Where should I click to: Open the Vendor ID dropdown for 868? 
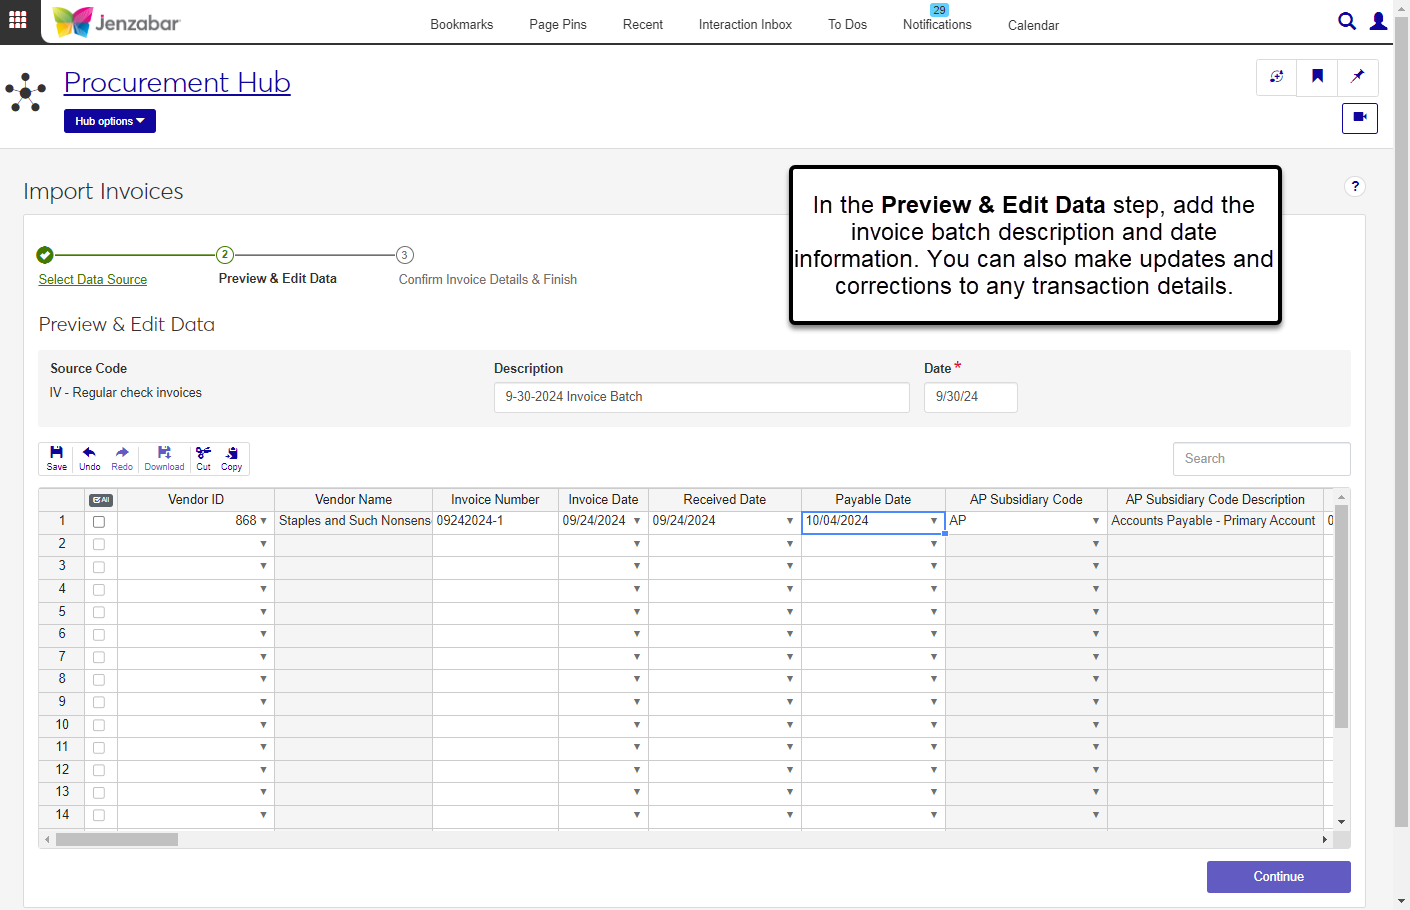264,521
